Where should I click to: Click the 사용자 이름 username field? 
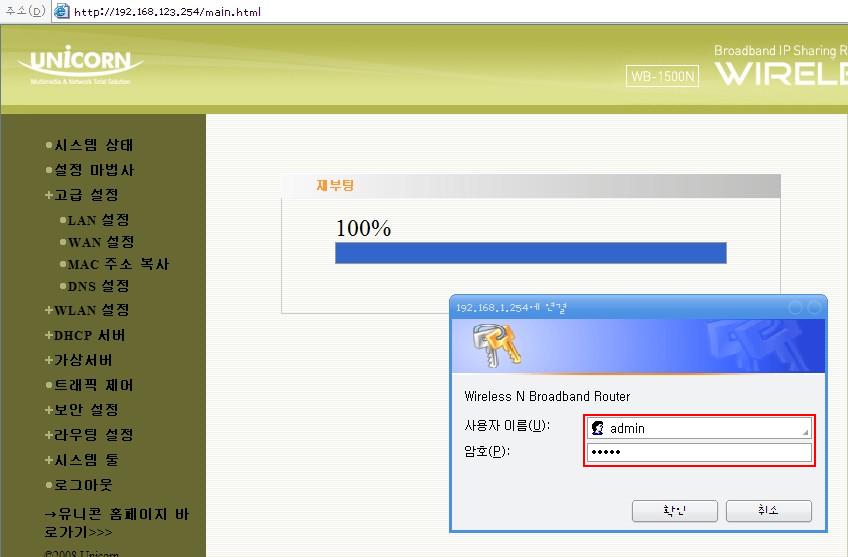click(699, 428)
